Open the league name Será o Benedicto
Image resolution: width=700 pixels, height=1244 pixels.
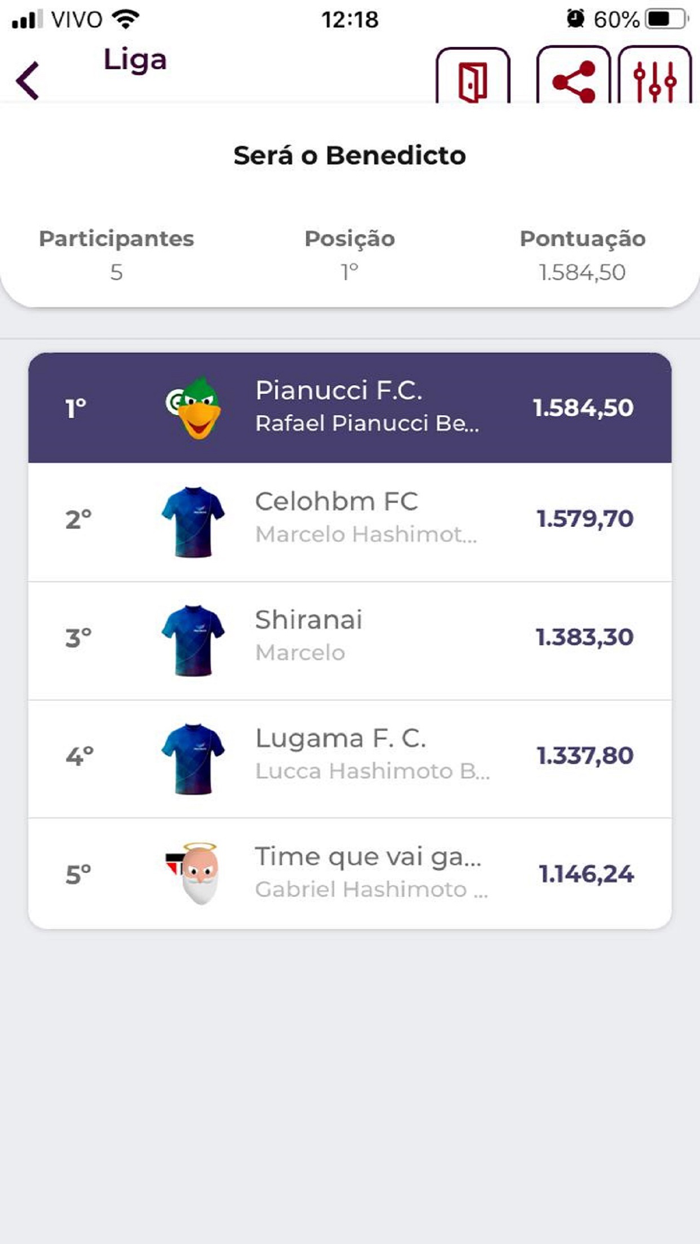[350, 156]
